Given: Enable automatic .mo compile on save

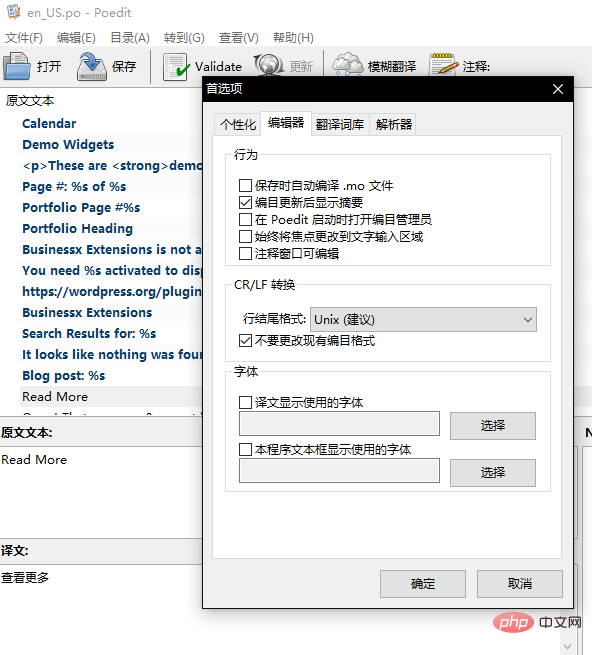Looking at the screenshot, I should coord(245,185).
